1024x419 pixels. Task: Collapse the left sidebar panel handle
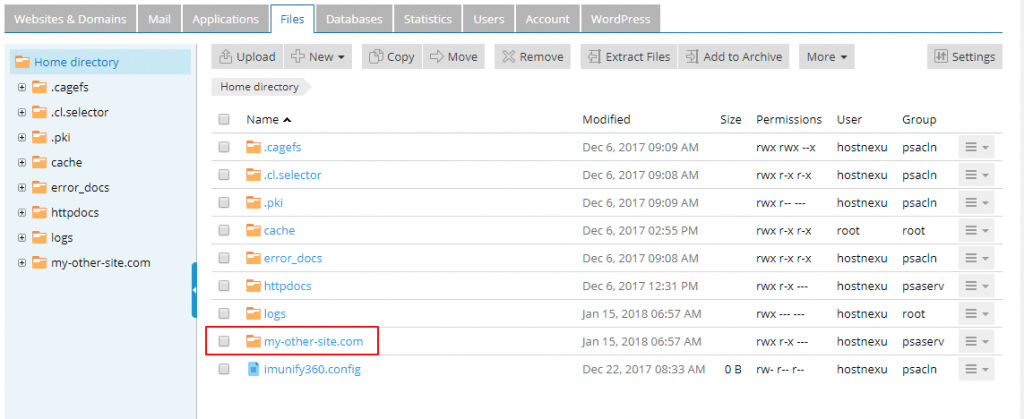pos(194,290)
